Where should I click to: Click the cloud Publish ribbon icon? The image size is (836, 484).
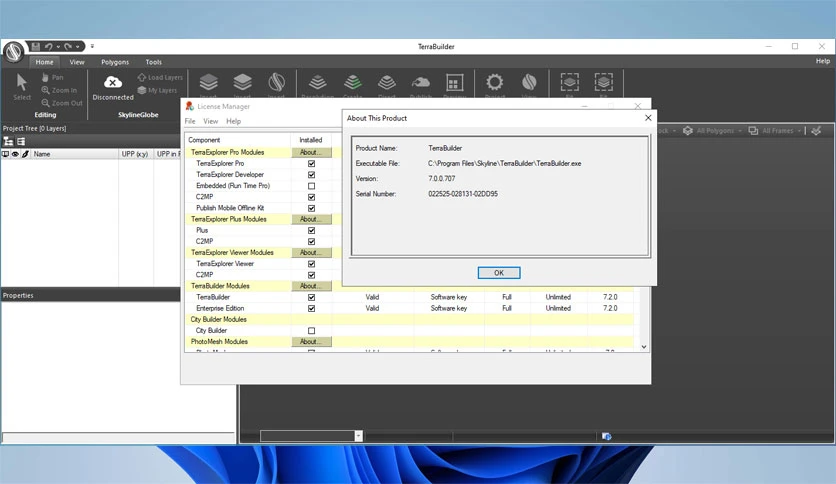pyautogui.click(x=421, y=83)
